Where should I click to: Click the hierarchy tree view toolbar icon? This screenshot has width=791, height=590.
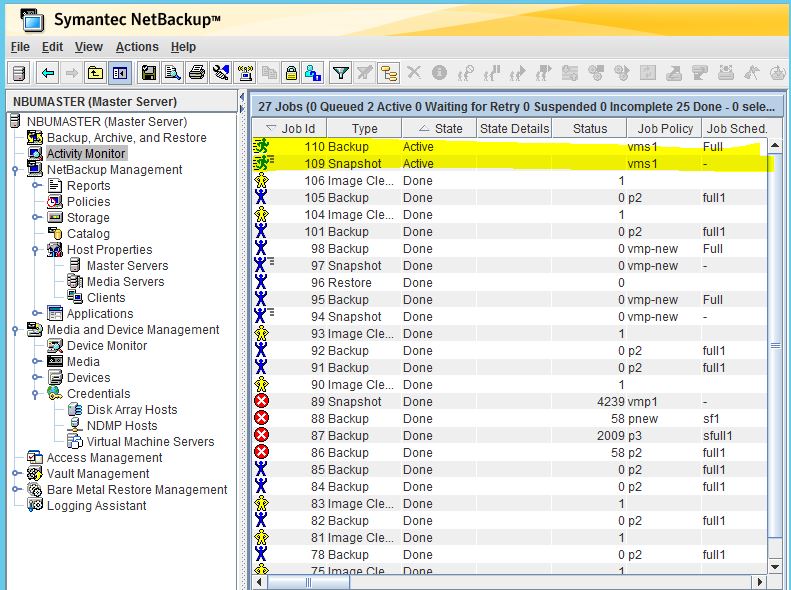389,74
